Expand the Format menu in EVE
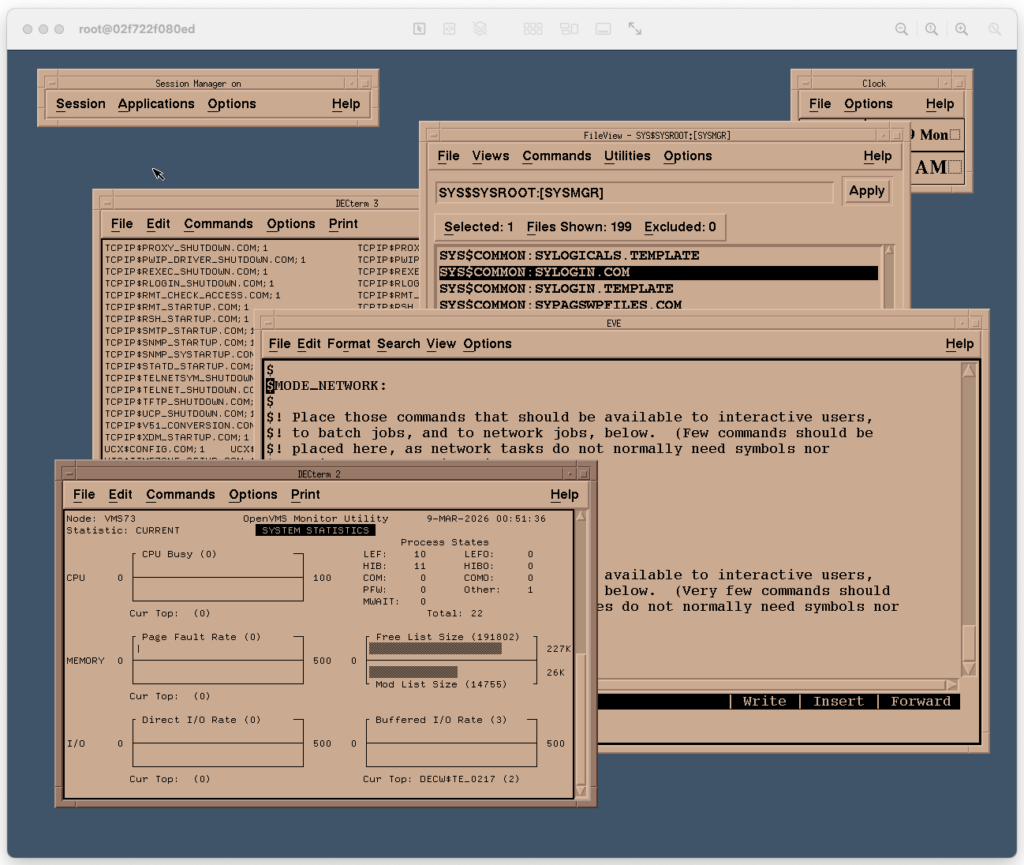 coord(348,344)
